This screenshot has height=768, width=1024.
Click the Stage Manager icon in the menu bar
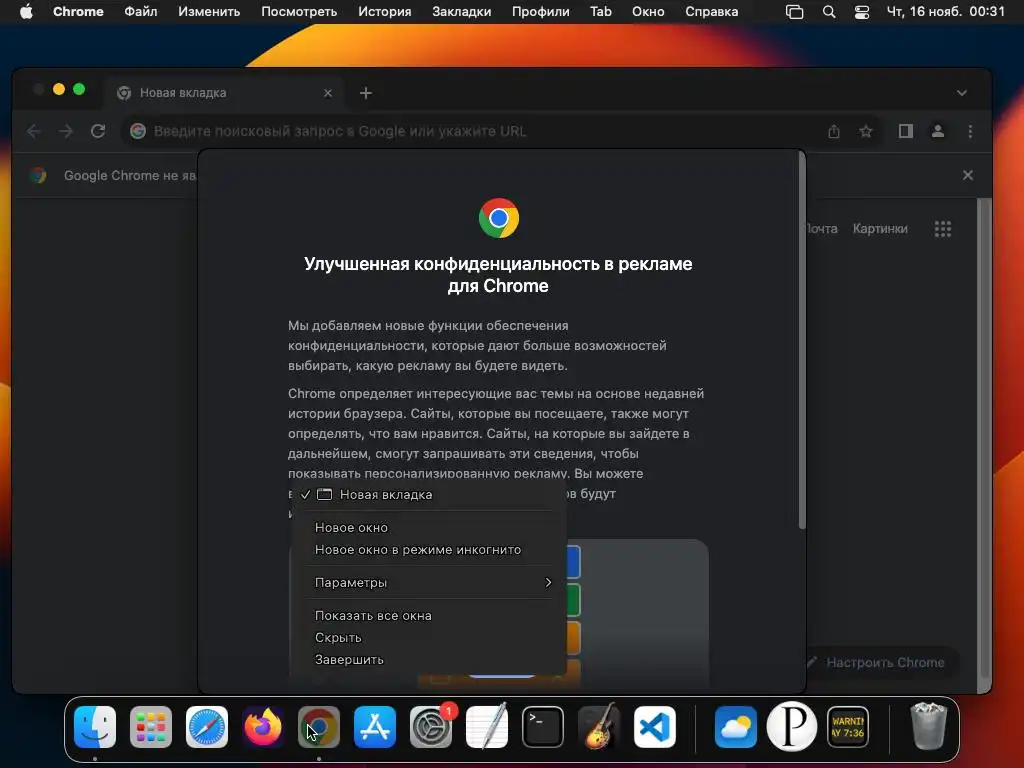point(794,12)
